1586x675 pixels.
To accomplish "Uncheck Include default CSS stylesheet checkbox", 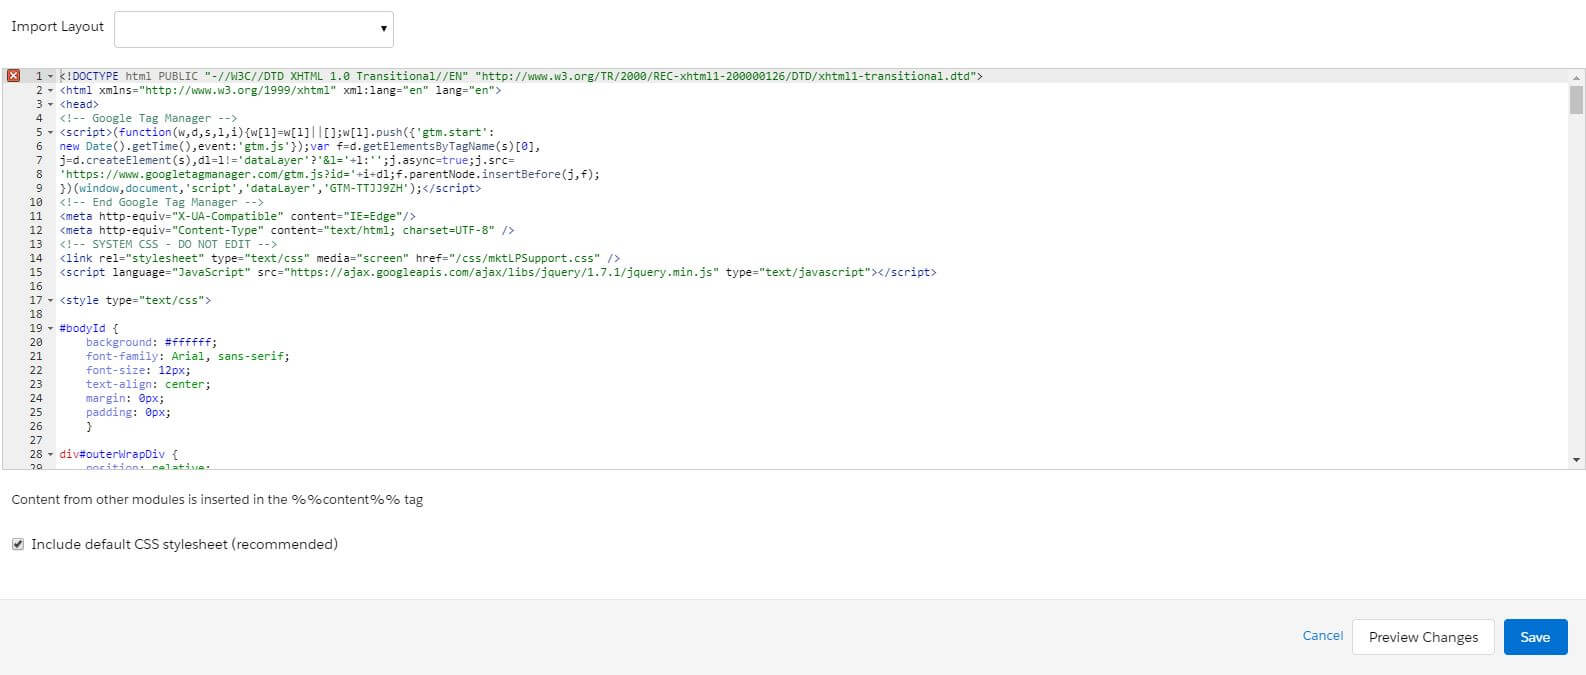I will pyautogui.click(x=18, y=544).
